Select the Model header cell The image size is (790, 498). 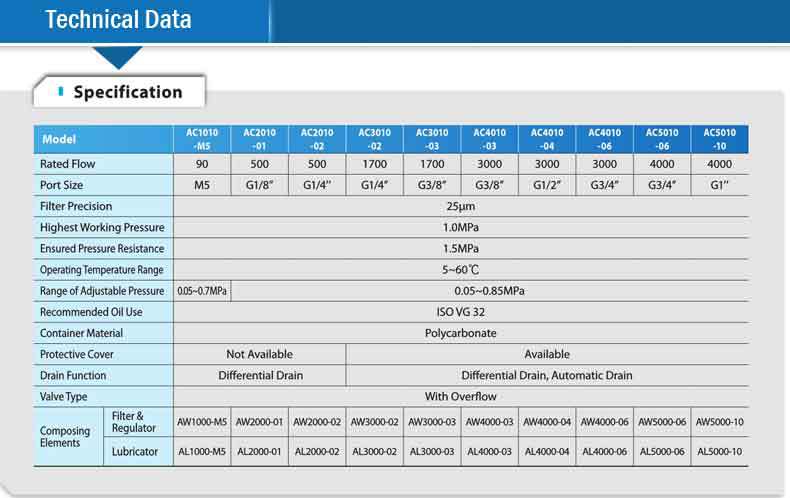[x=103, y=139]
